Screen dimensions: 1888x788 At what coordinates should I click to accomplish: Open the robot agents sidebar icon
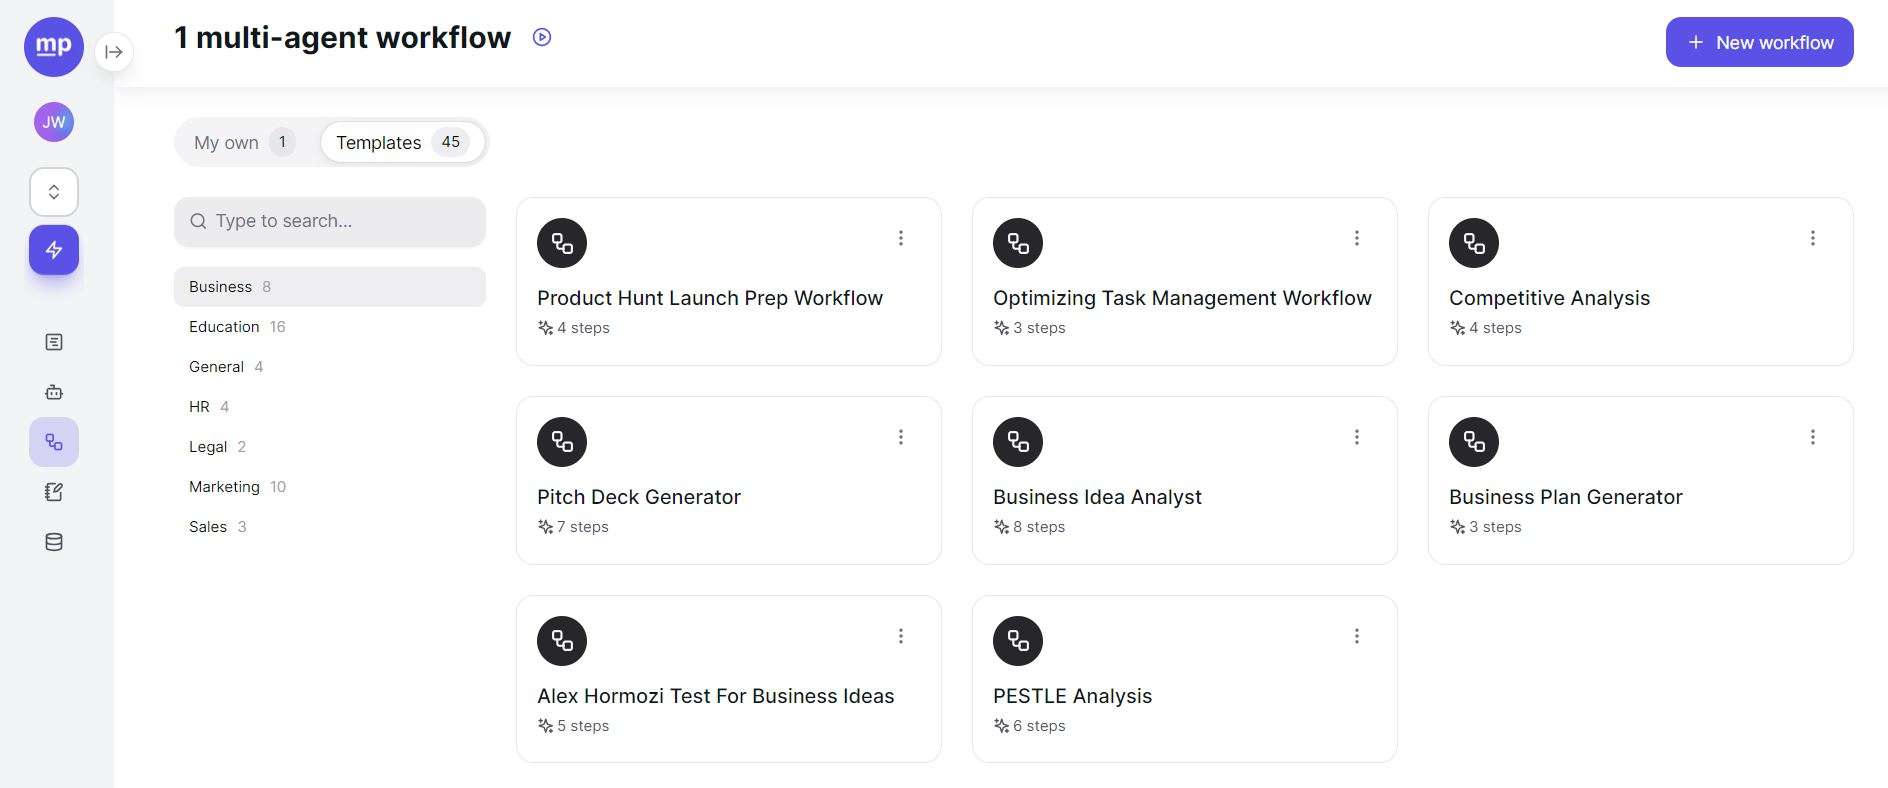[x=54, y=392]
